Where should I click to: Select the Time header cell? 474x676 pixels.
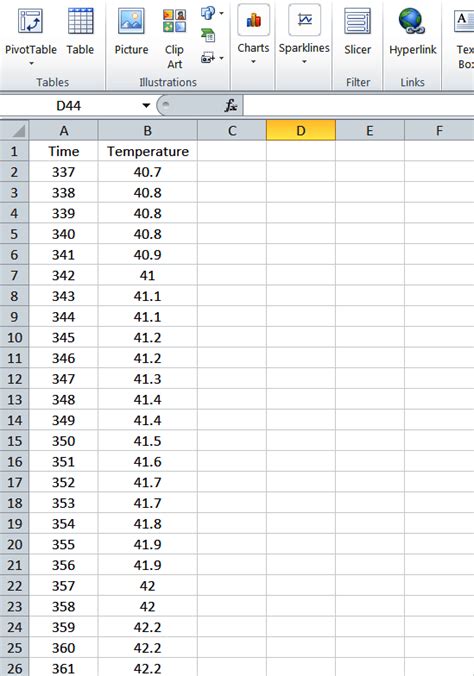[64, 151]
